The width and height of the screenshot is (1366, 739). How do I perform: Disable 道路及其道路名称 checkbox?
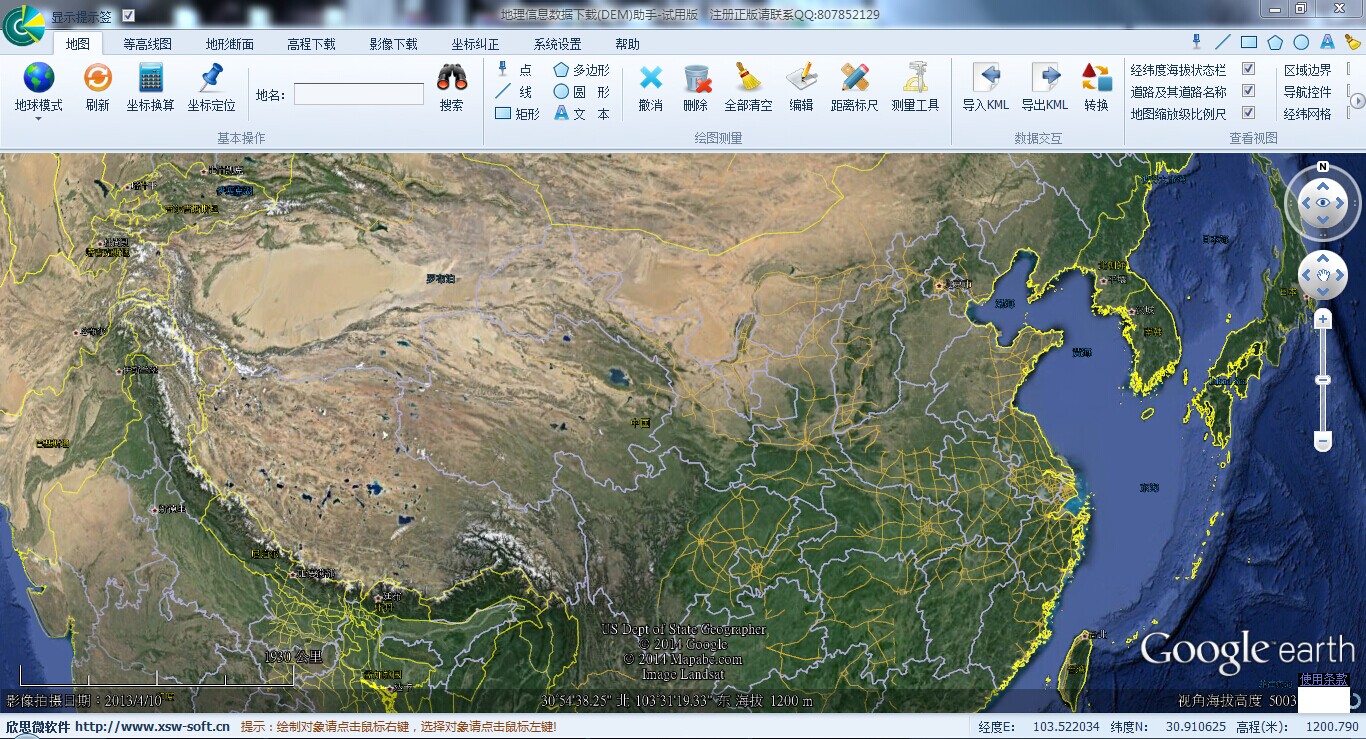point(1248,91)
